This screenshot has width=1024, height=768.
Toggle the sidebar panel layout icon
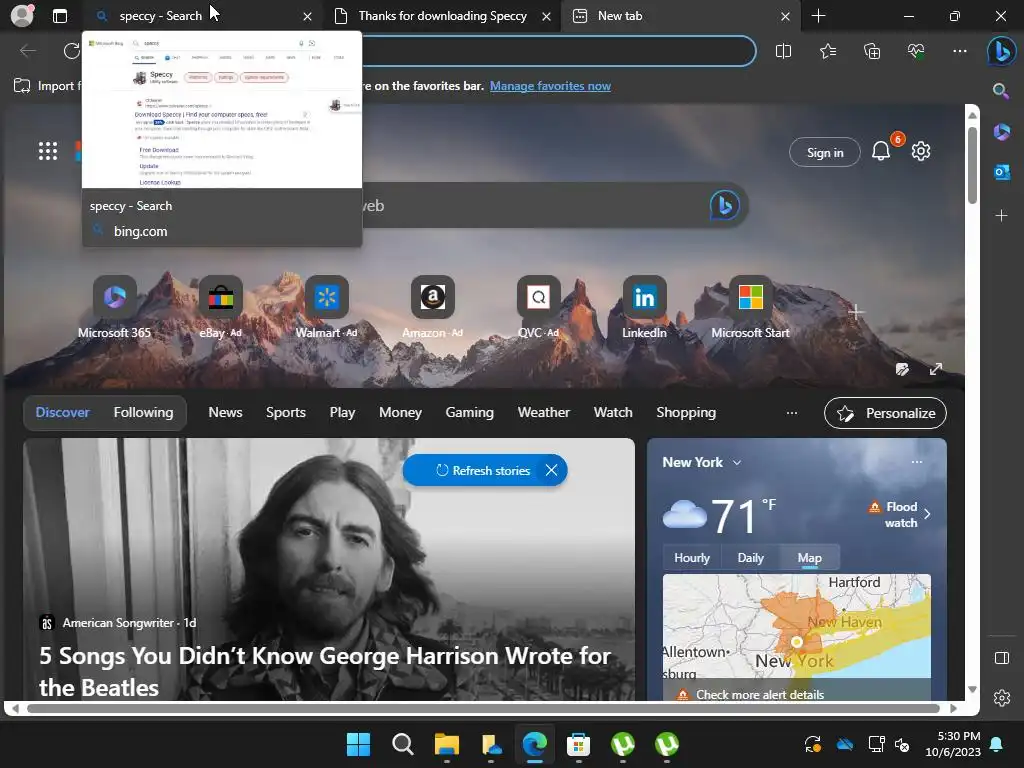[1002, 658]
